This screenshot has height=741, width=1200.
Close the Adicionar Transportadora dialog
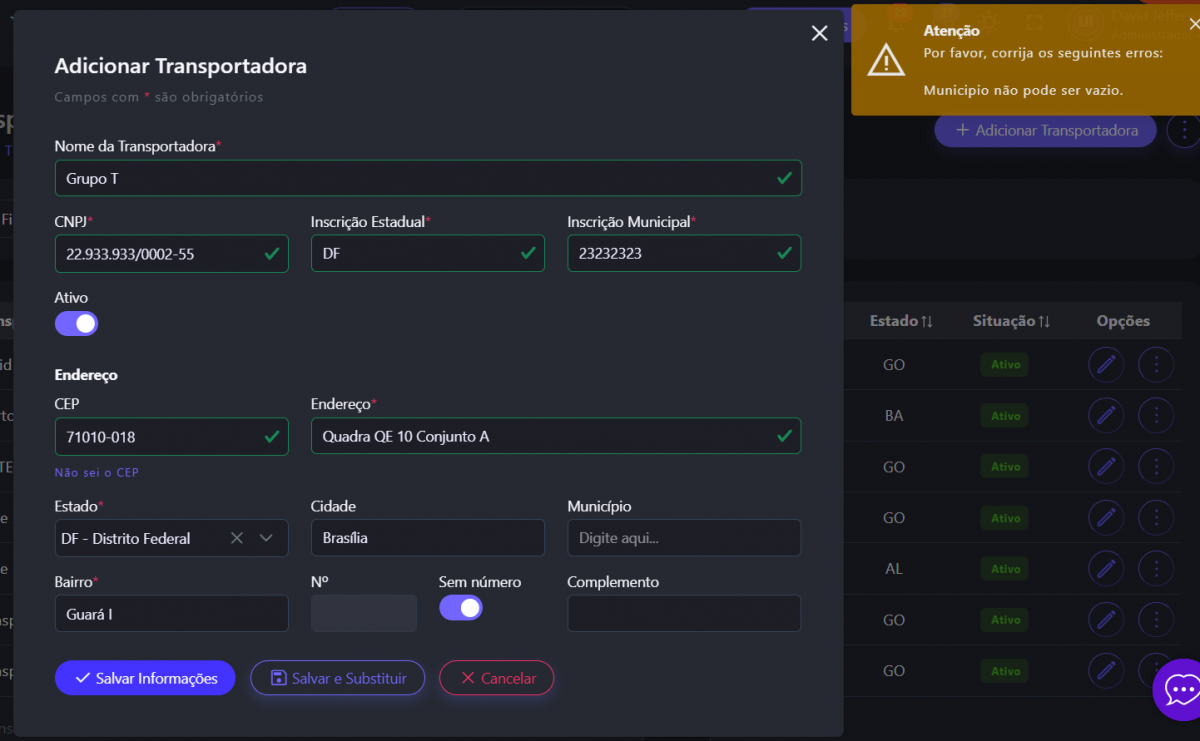point(819,33)
